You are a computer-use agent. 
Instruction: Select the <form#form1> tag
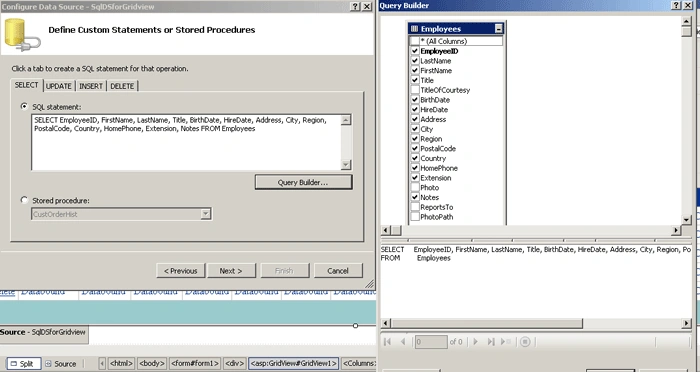click(195, 364)
